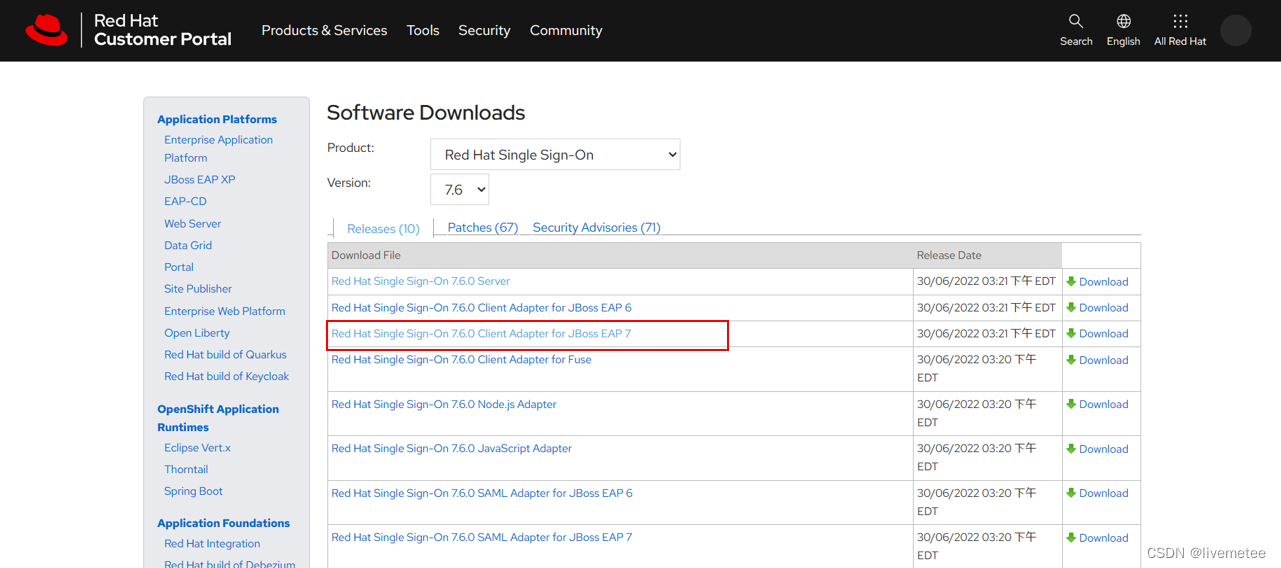The image size is (1281, 568).
Task: Expand the Product dropdown Red Hat Single Sign-On
Action: [555, 154]
